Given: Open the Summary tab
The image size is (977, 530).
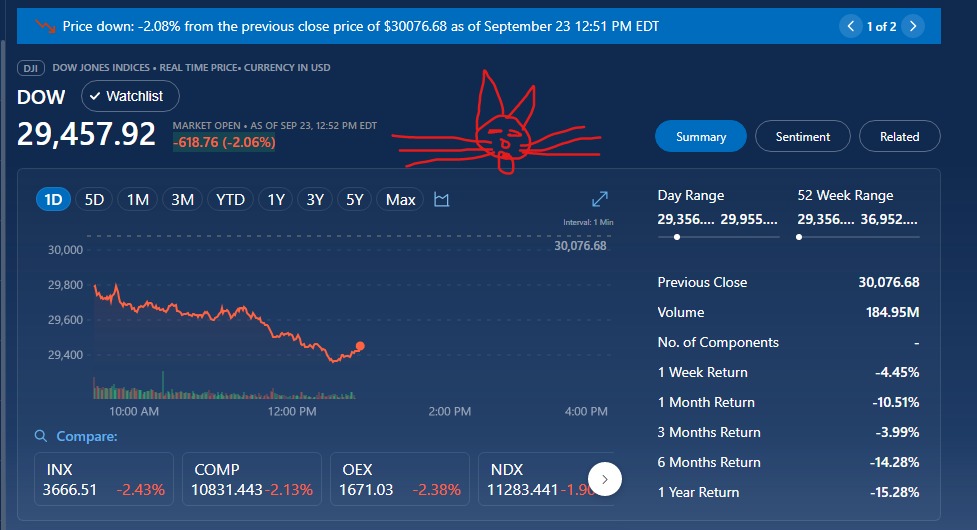Looking at the screenshot, I should pyautogui.click(x=701, y=137).
